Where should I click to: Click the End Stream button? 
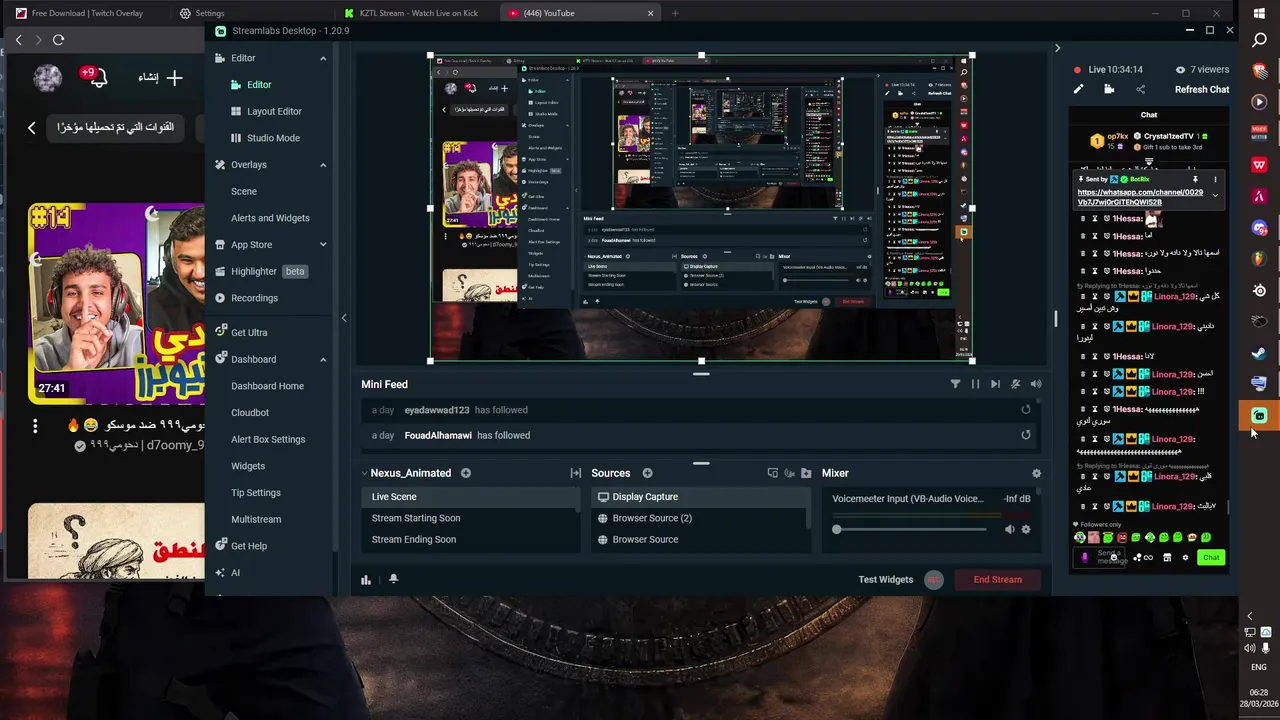(997, 580)
